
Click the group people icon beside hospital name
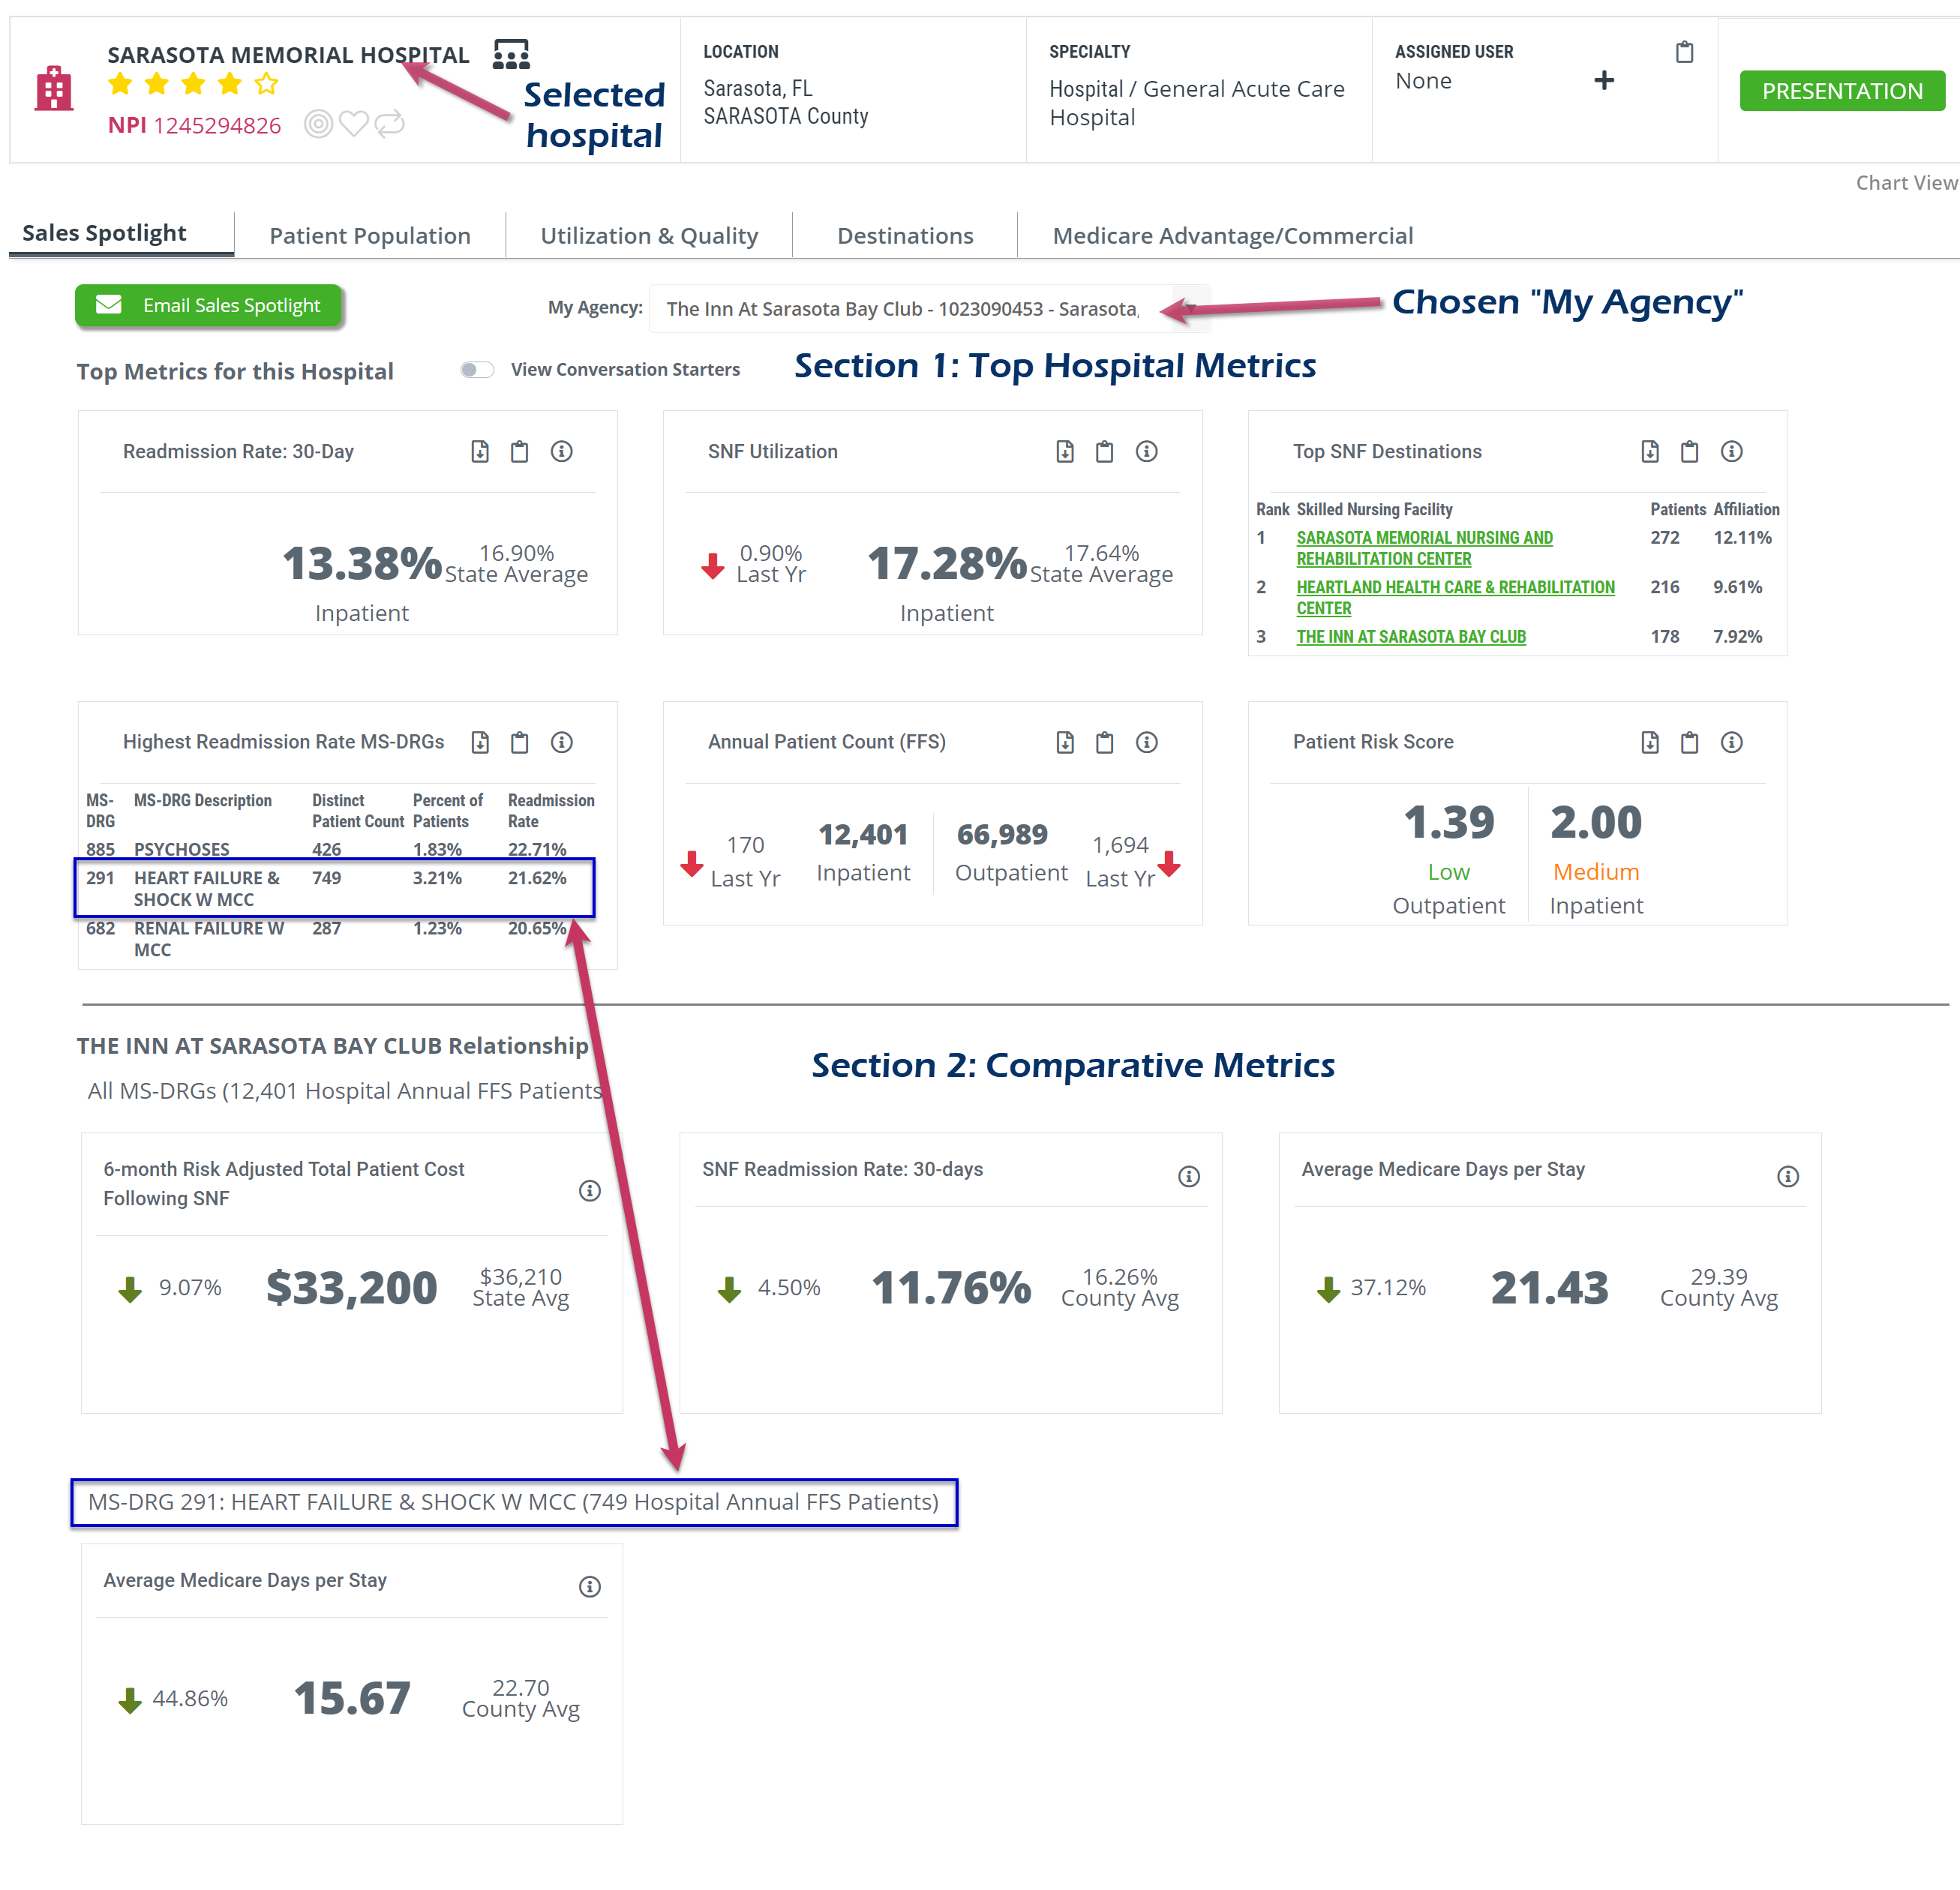click(511, 54)
